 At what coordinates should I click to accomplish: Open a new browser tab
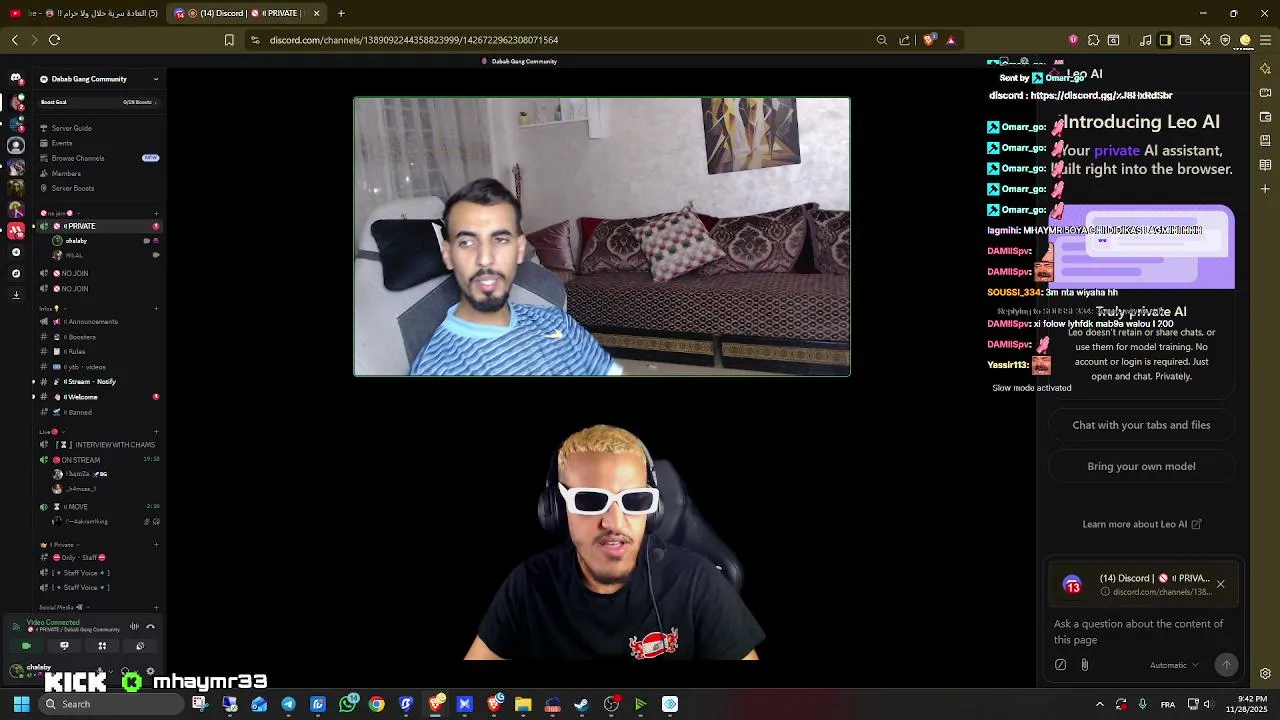click(341, 13)
